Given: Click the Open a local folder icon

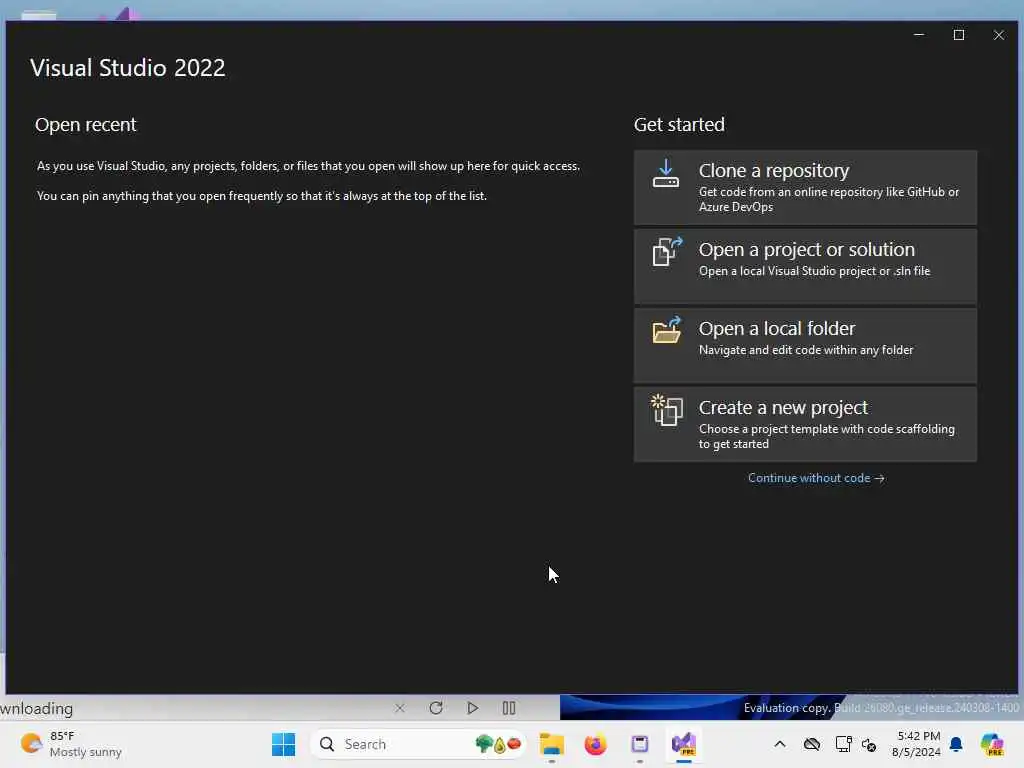Looking at the screenshot, I should pyautogui.click(x=667, y=330).
